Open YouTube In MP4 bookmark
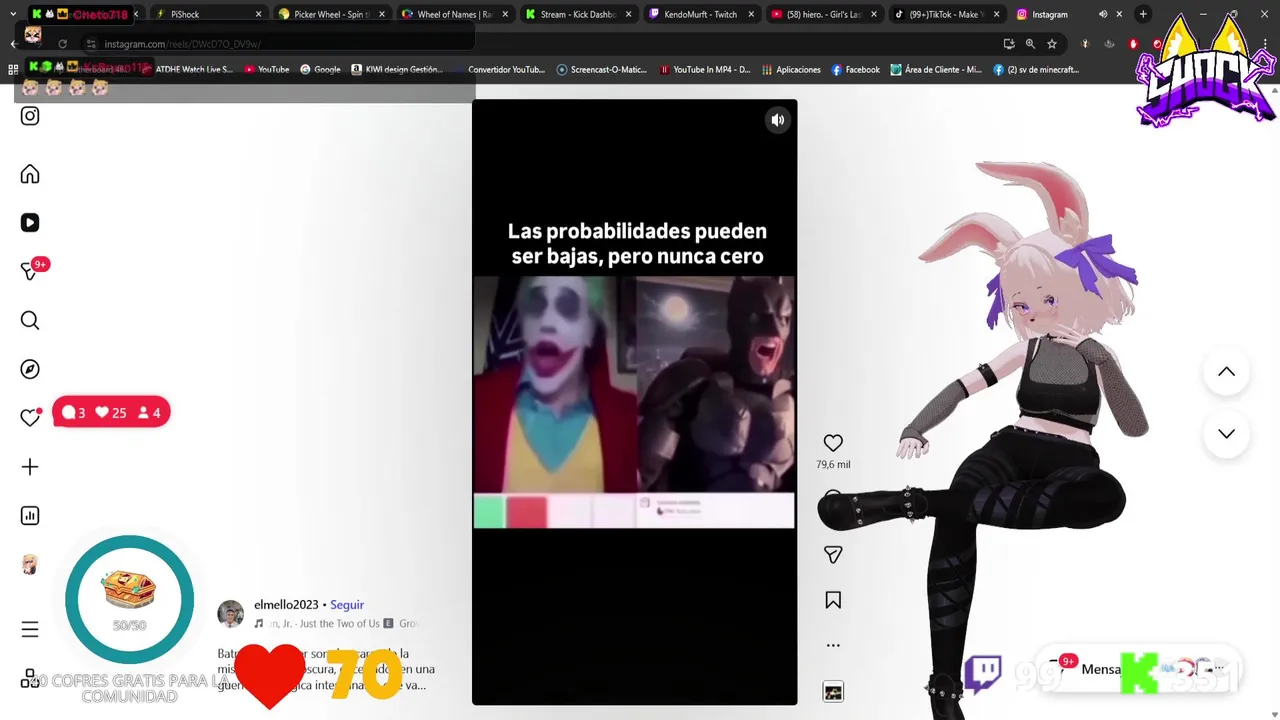The image size is (1280, 720). point(705,70)
